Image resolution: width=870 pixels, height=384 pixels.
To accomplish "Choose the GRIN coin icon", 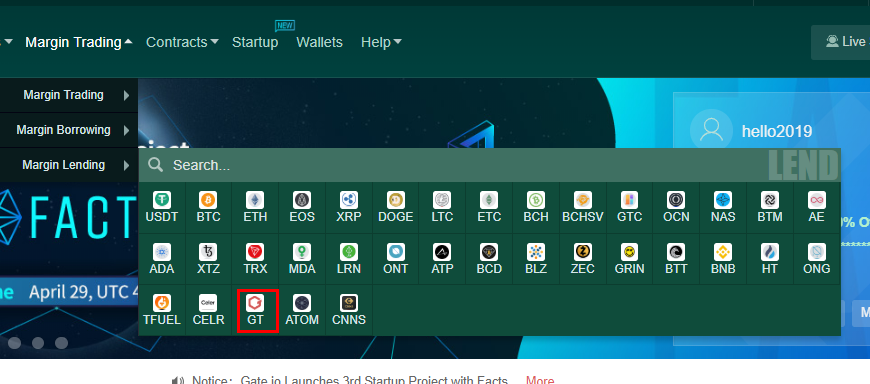I will tap(629, 252).
